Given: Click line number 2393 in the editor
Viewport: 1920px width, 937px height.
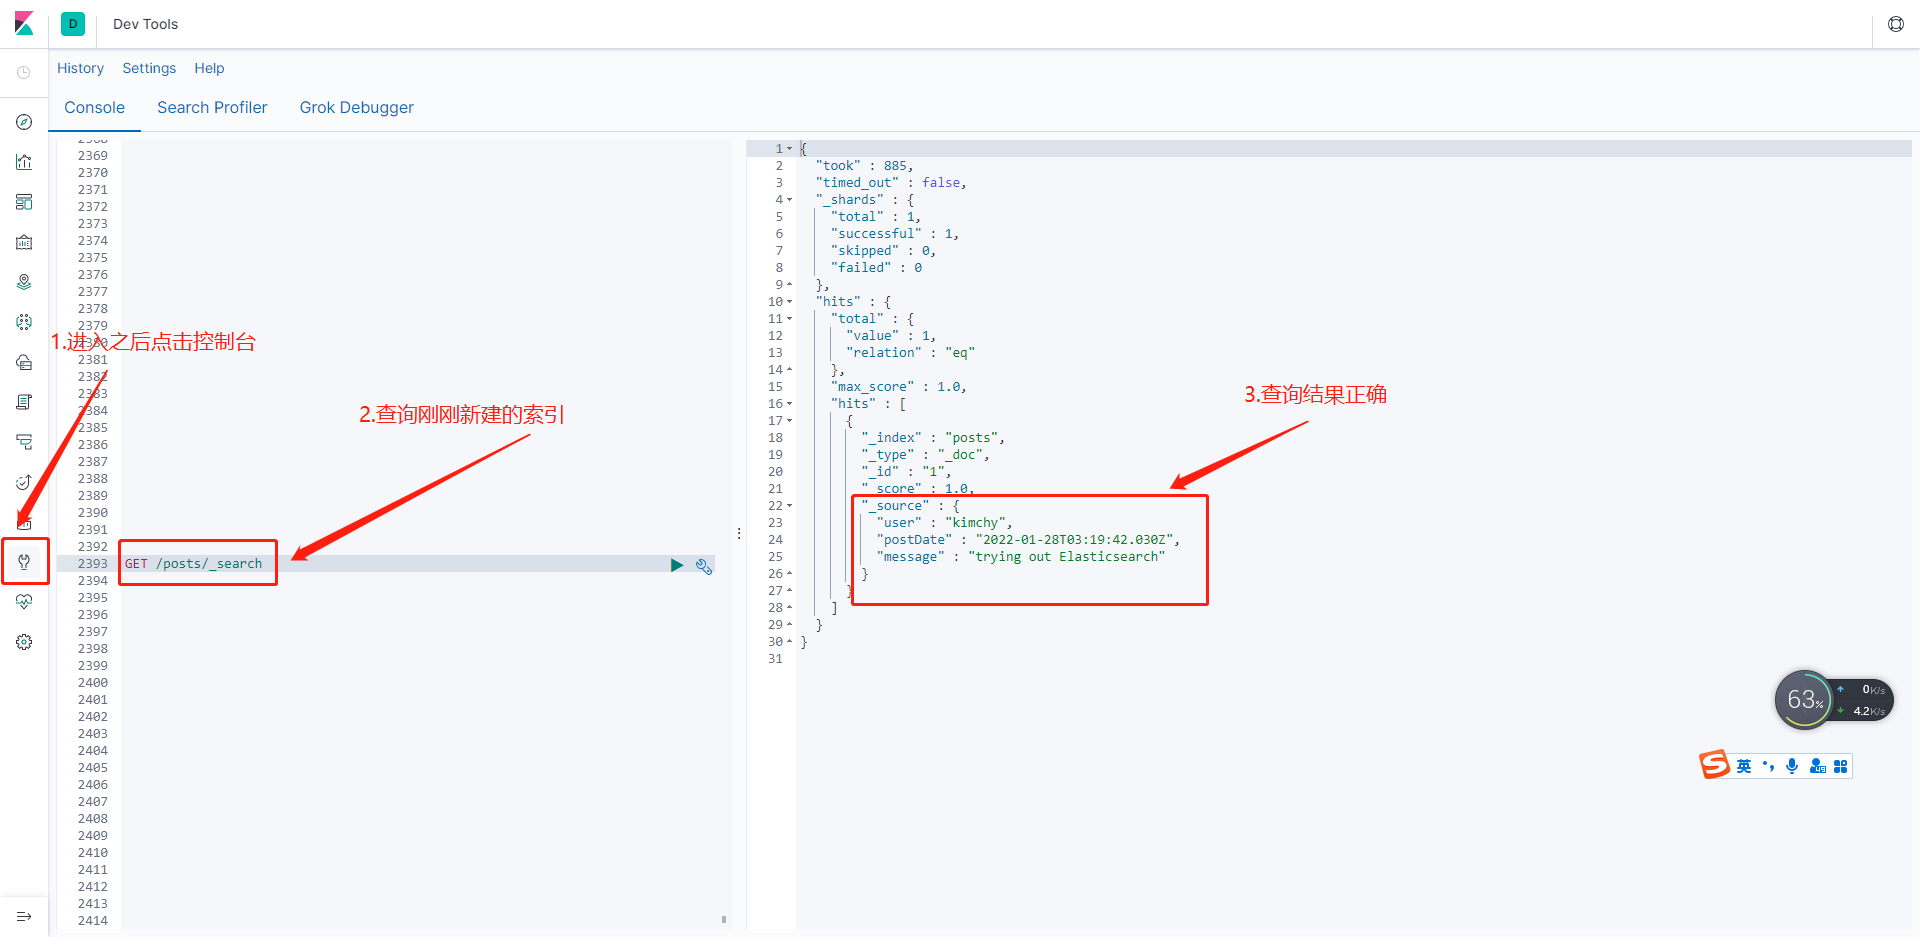Looking at the screenshot, I should (93, 563).
